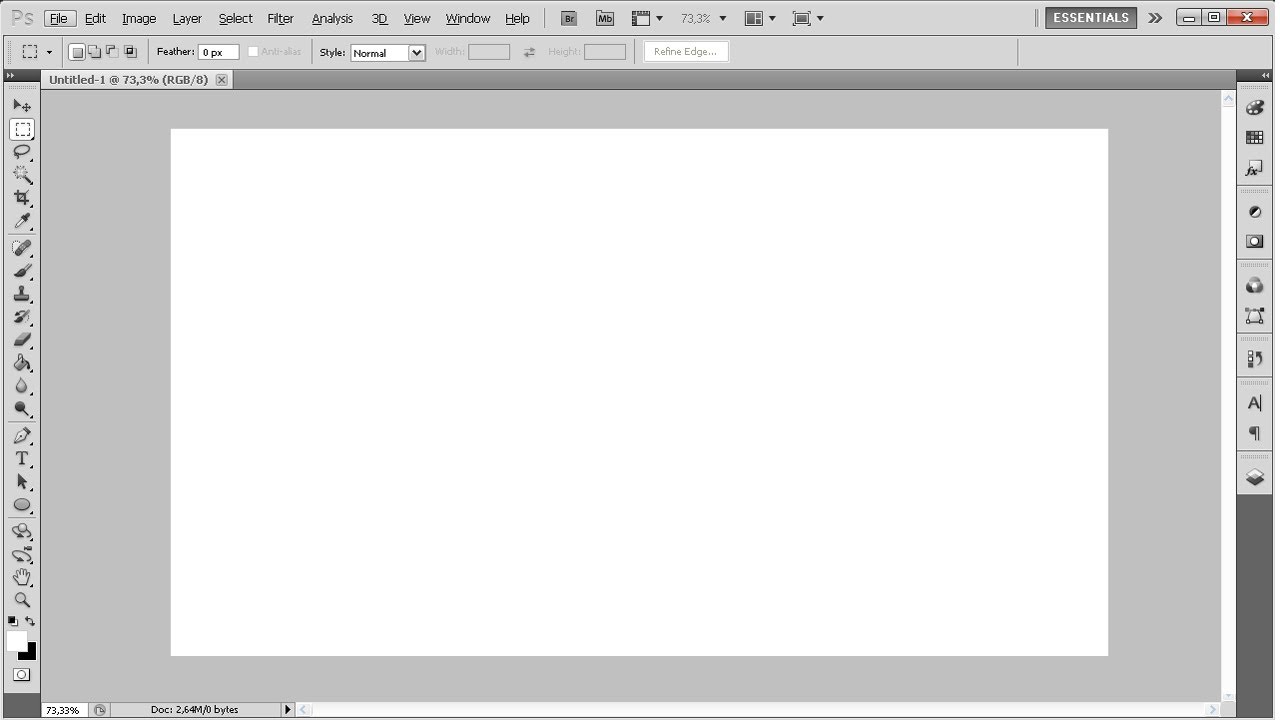Open the Layer menu
This screenshot has width=1280, height=720.
tap(187, 19)
